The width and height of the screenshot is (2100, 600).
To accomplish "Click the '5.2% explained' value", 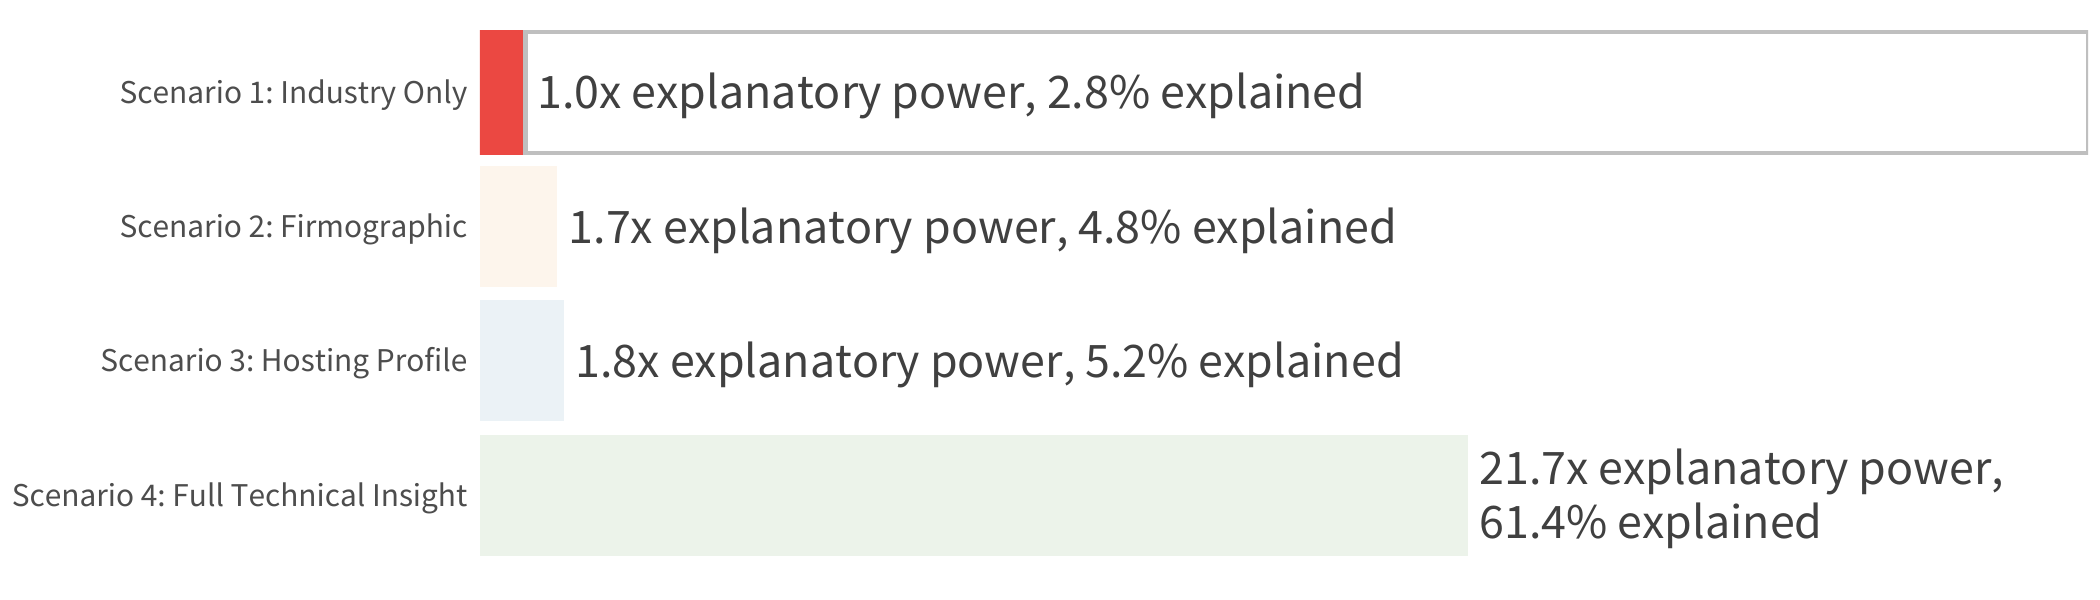I will pos(1244,361).
